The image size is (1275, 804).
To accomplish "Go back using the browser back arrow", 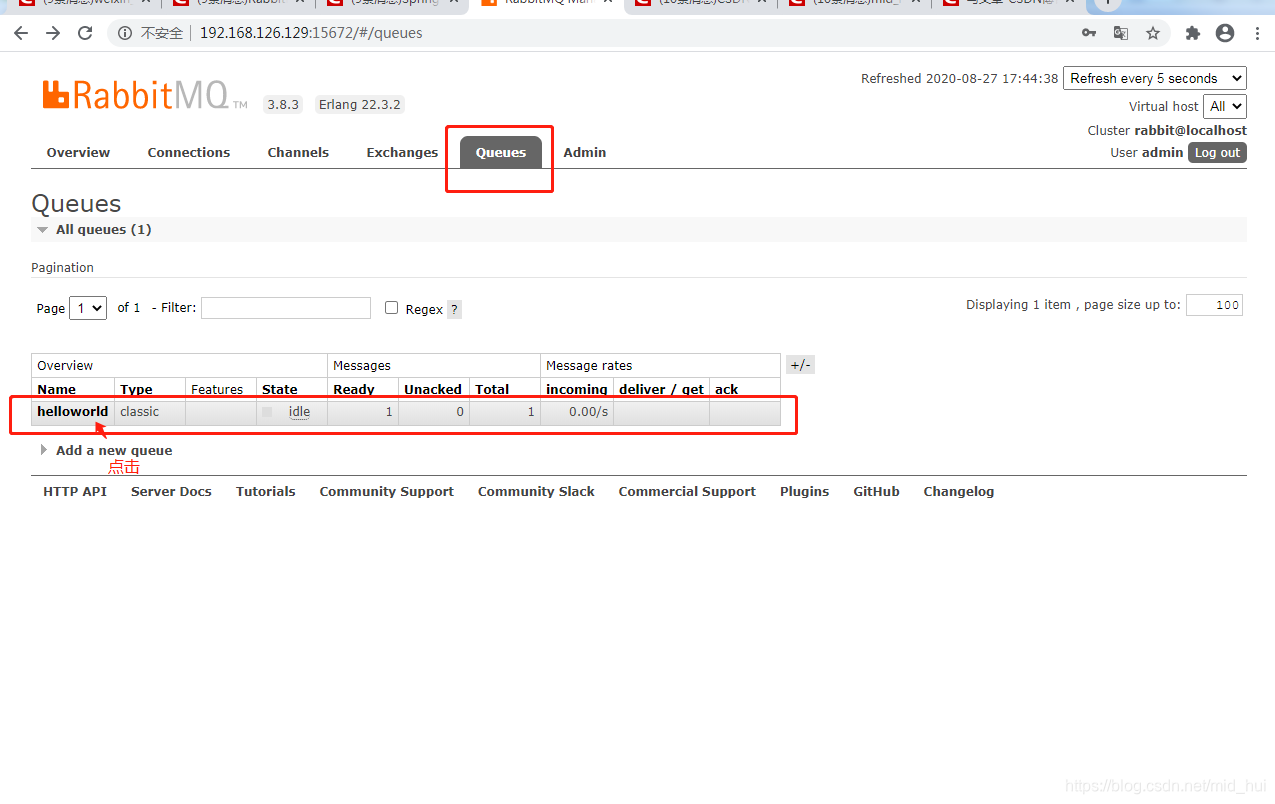I will pyautogui.click(x=21, y=33).
